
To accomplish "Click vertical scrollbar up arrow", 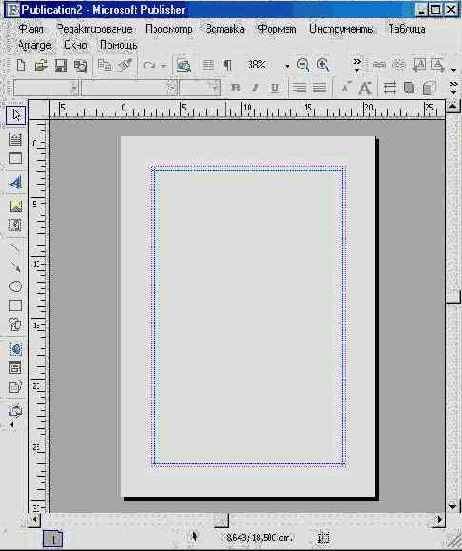I will click(453, 106).
